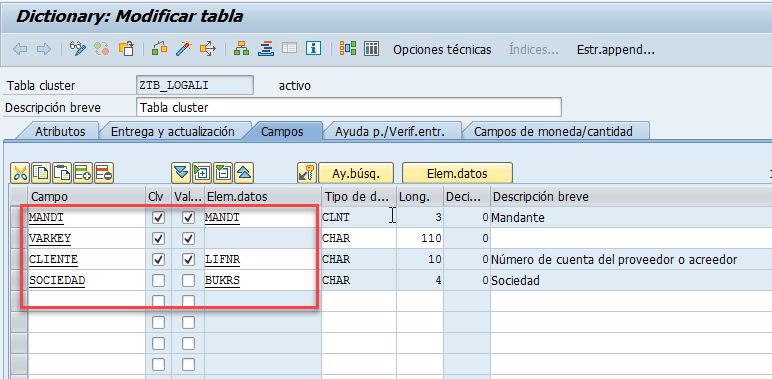
Task: Click the LIFNR data element cell
Action: (262, 259)
